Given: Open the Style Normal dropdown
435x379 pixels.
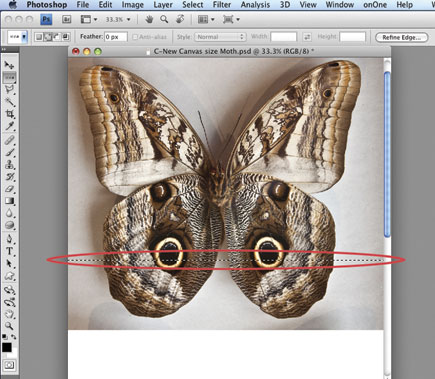Looking at the screenshot, I should click(220, 37).
